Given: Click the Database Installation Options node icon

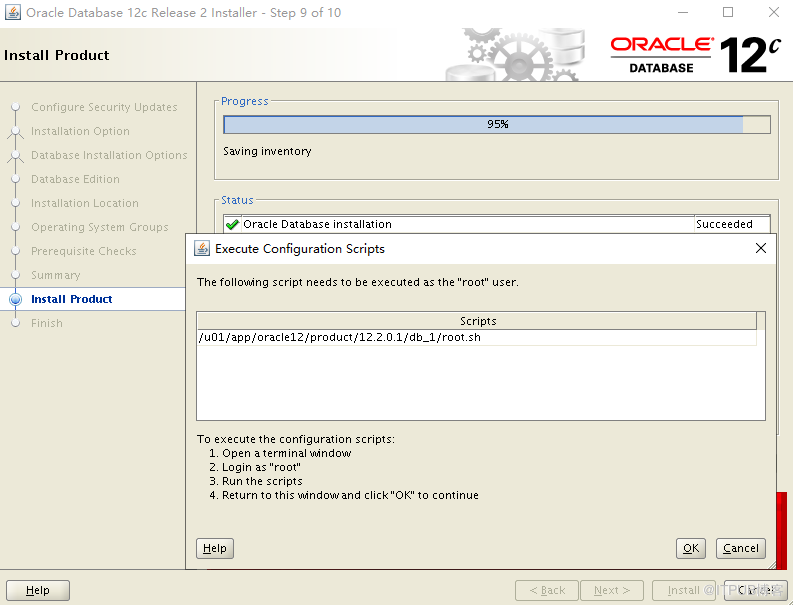Looking at the screenshot, I should [x=16, y=156].
